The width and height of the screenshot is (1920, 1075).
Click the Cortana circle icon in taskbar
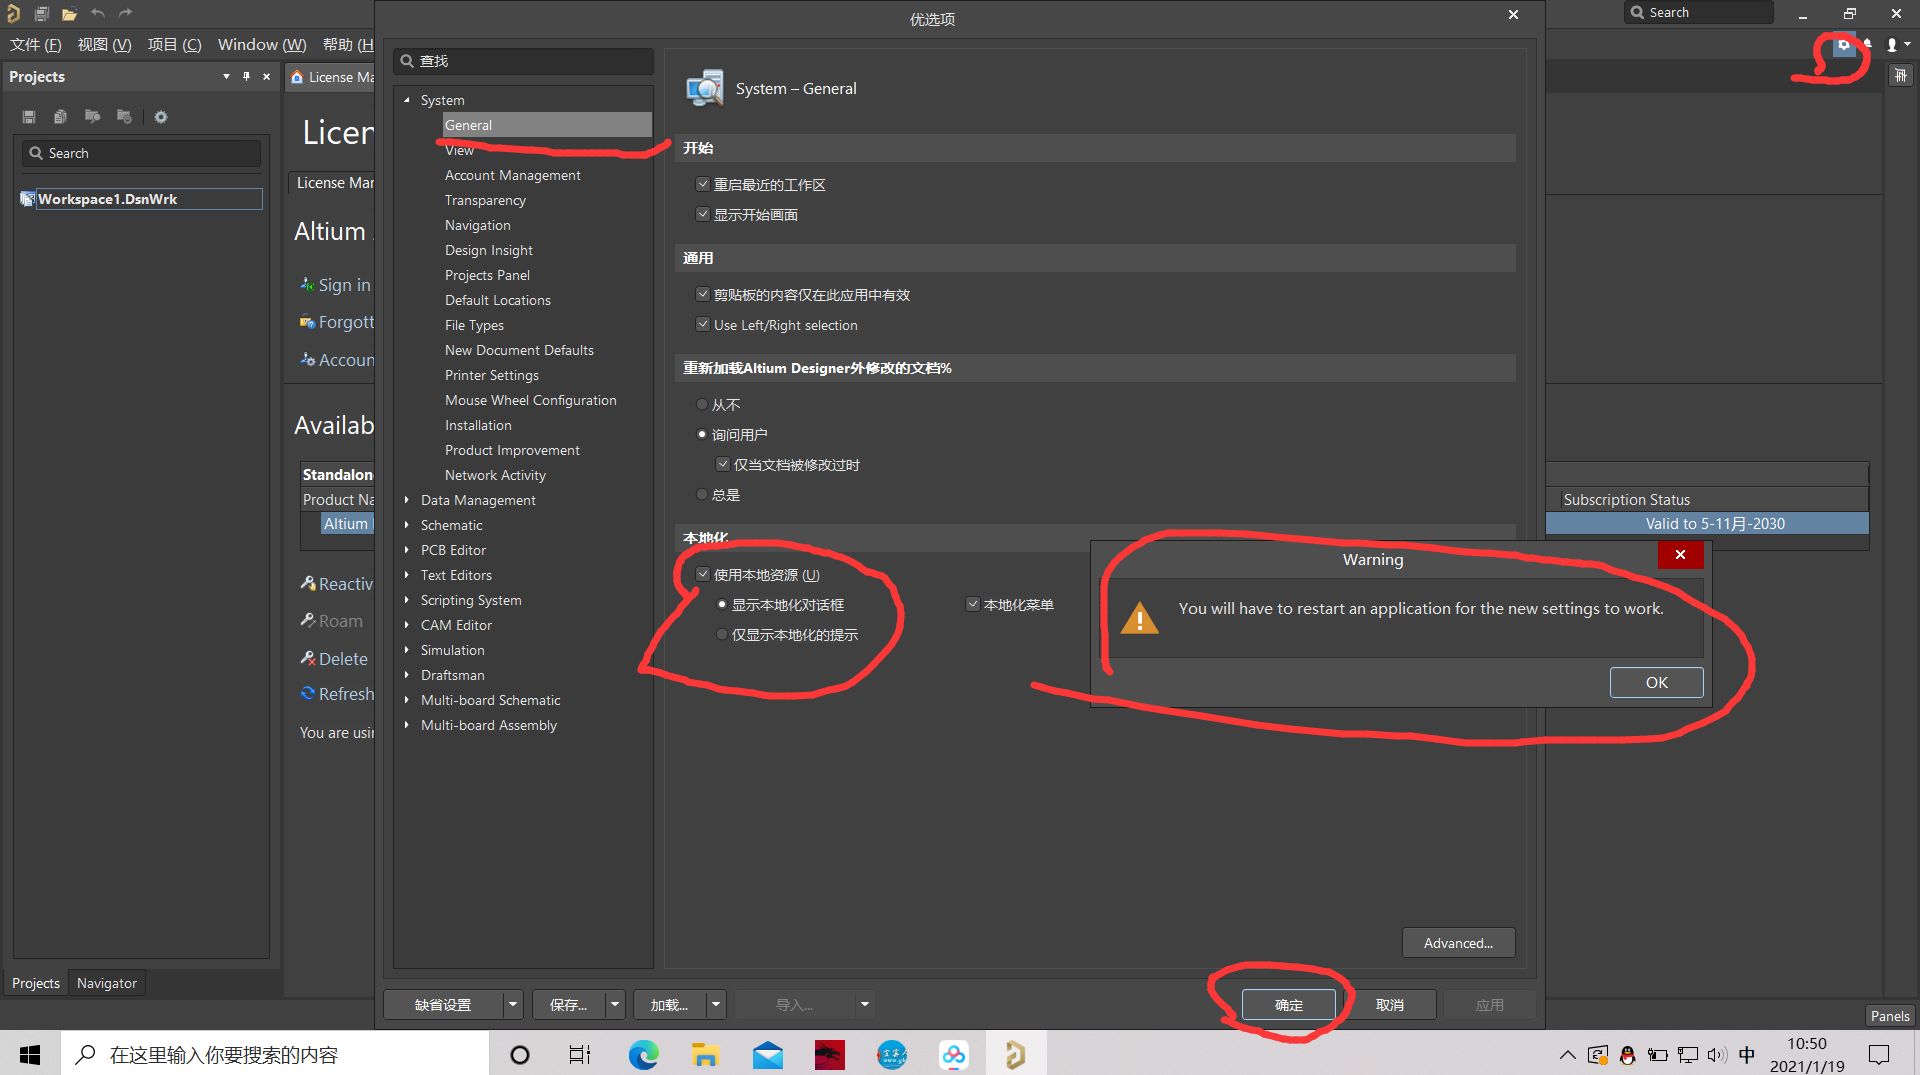tap(520, 1054)
